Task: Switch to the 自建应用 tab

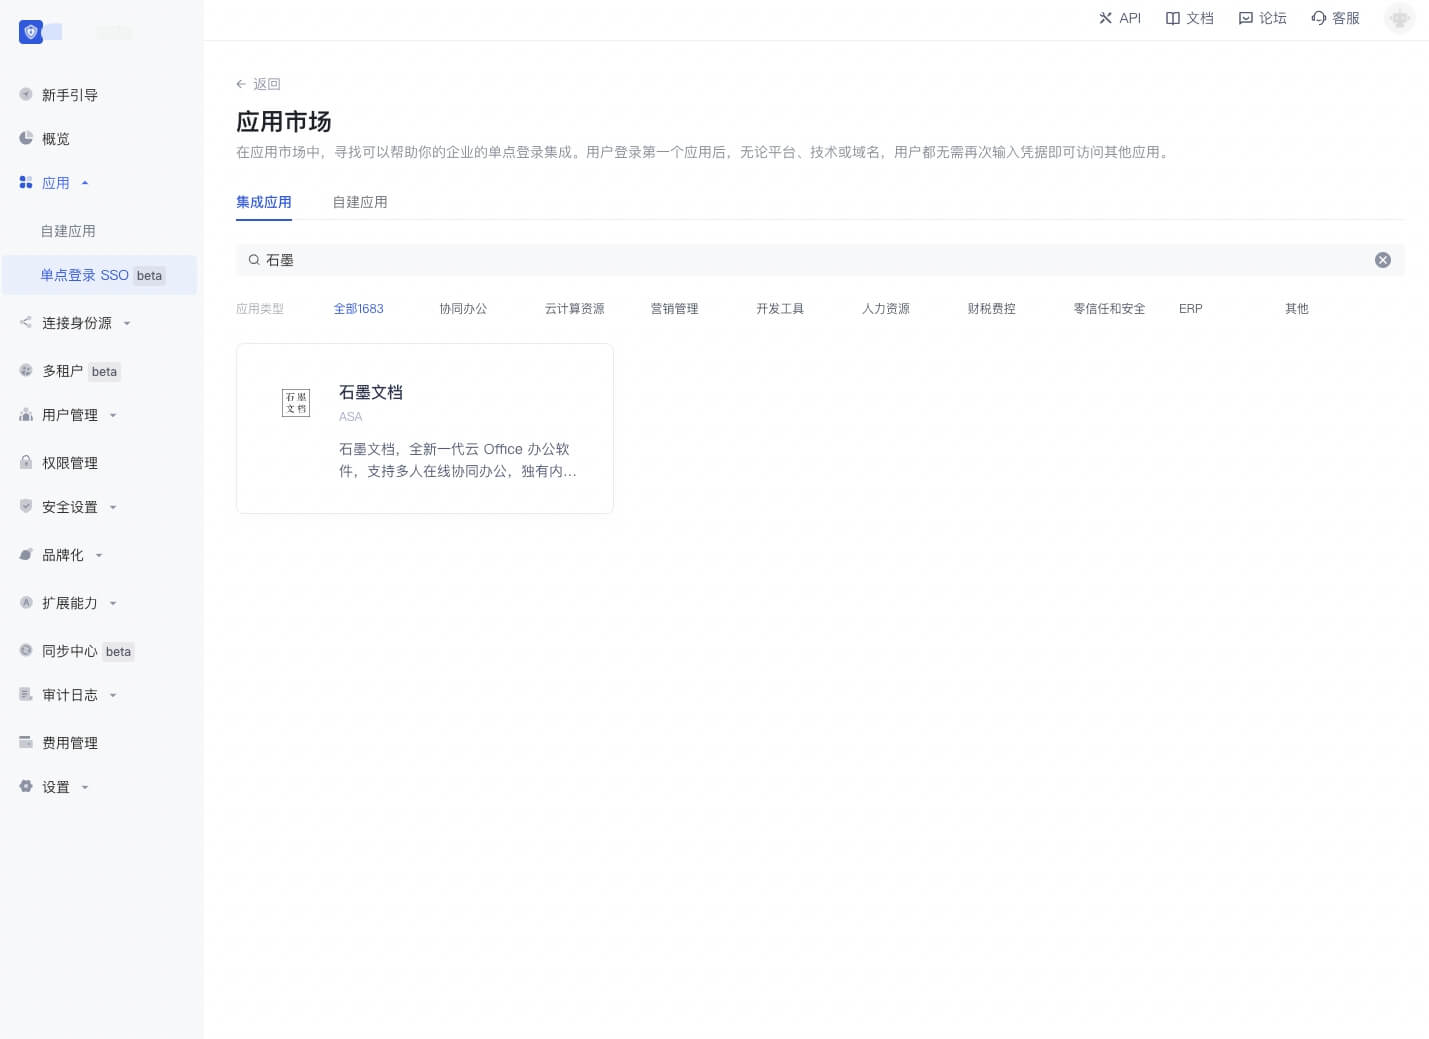Action: click(x=360, y=202)
